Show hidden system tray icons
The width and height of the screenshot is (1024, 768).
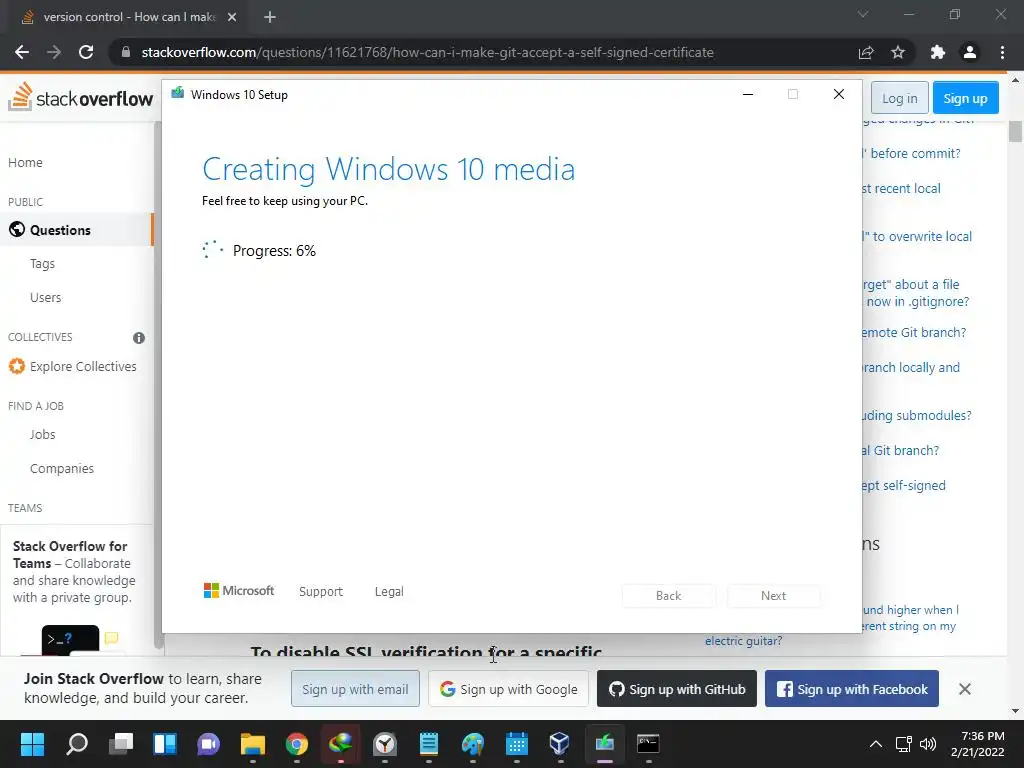click(876, 744)
